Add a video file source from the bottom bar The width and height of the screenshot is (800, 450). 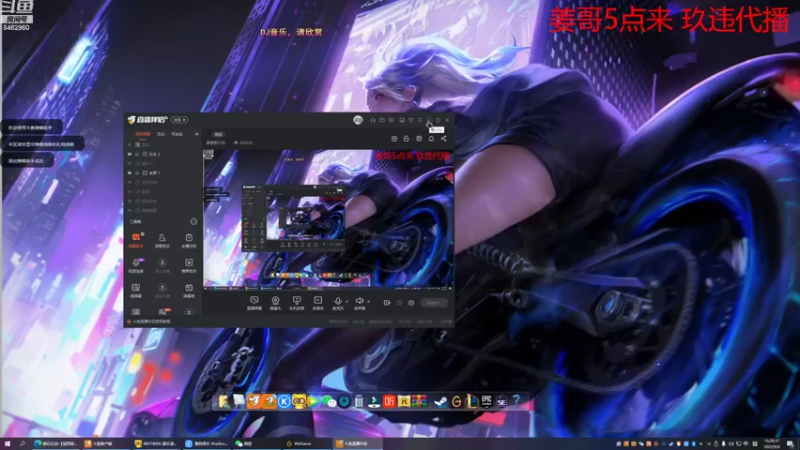[318, 303]
